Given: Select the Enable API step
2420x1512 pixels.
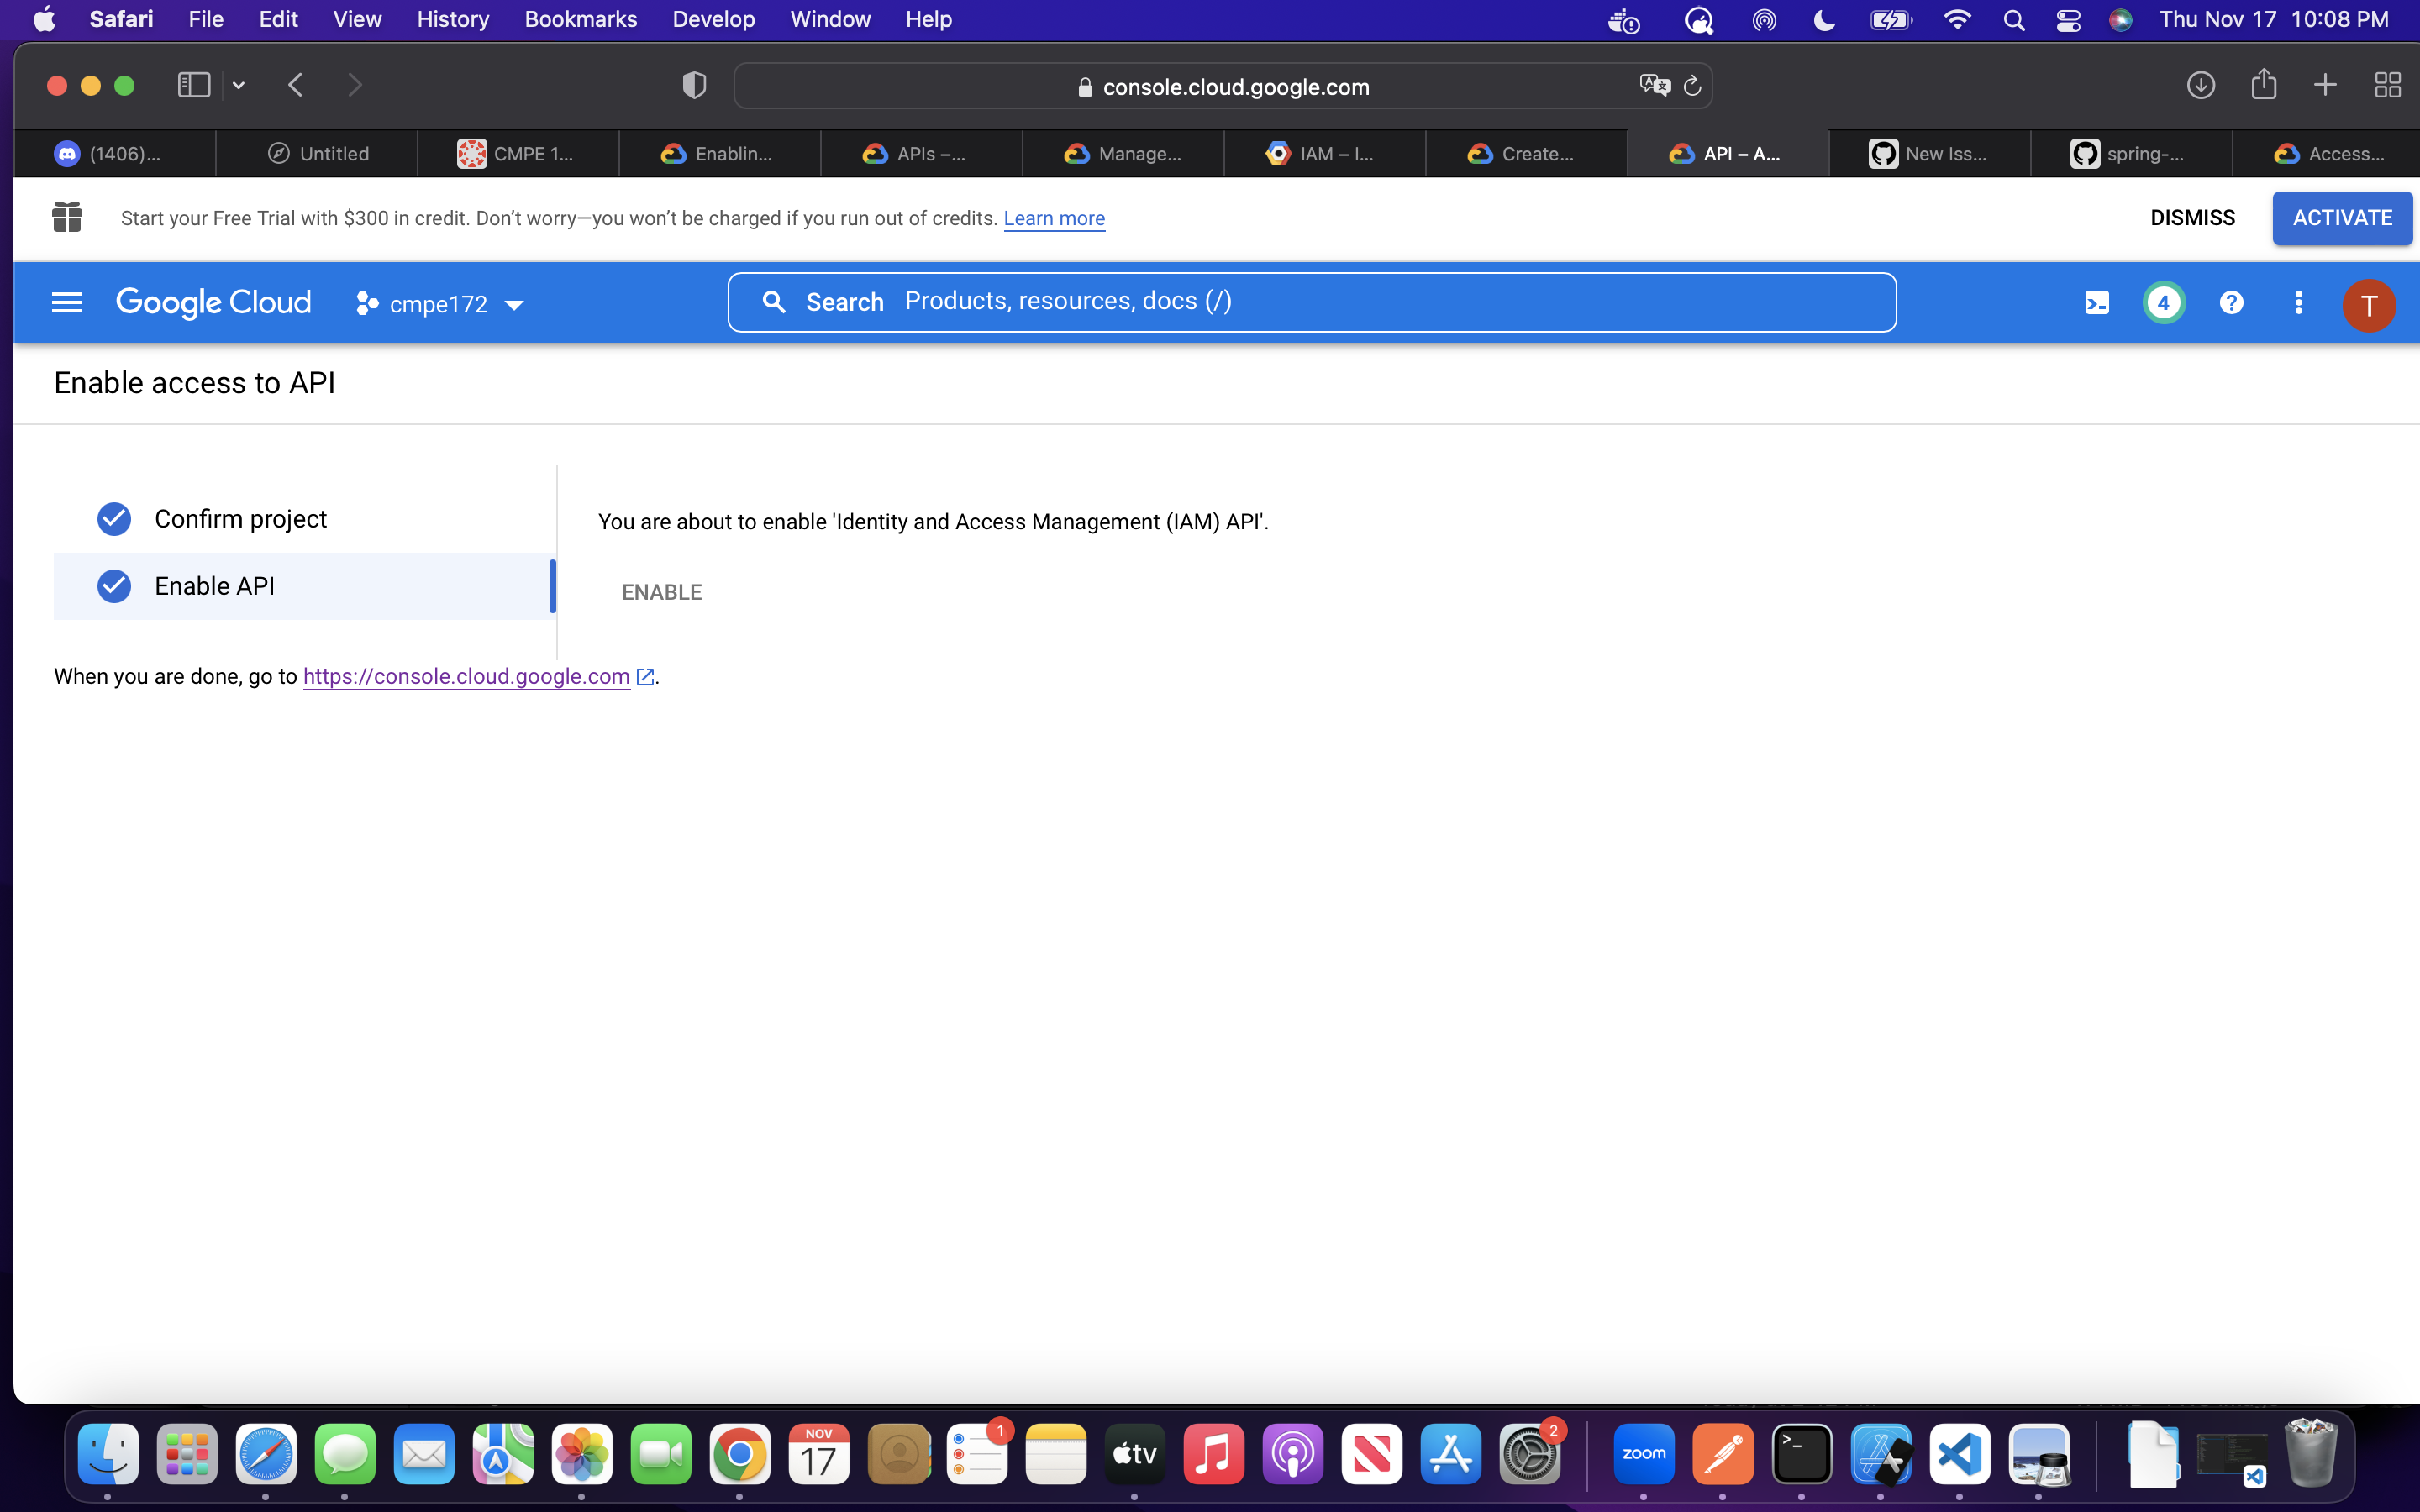Looking at the screenshot, I should coord(214,586).
